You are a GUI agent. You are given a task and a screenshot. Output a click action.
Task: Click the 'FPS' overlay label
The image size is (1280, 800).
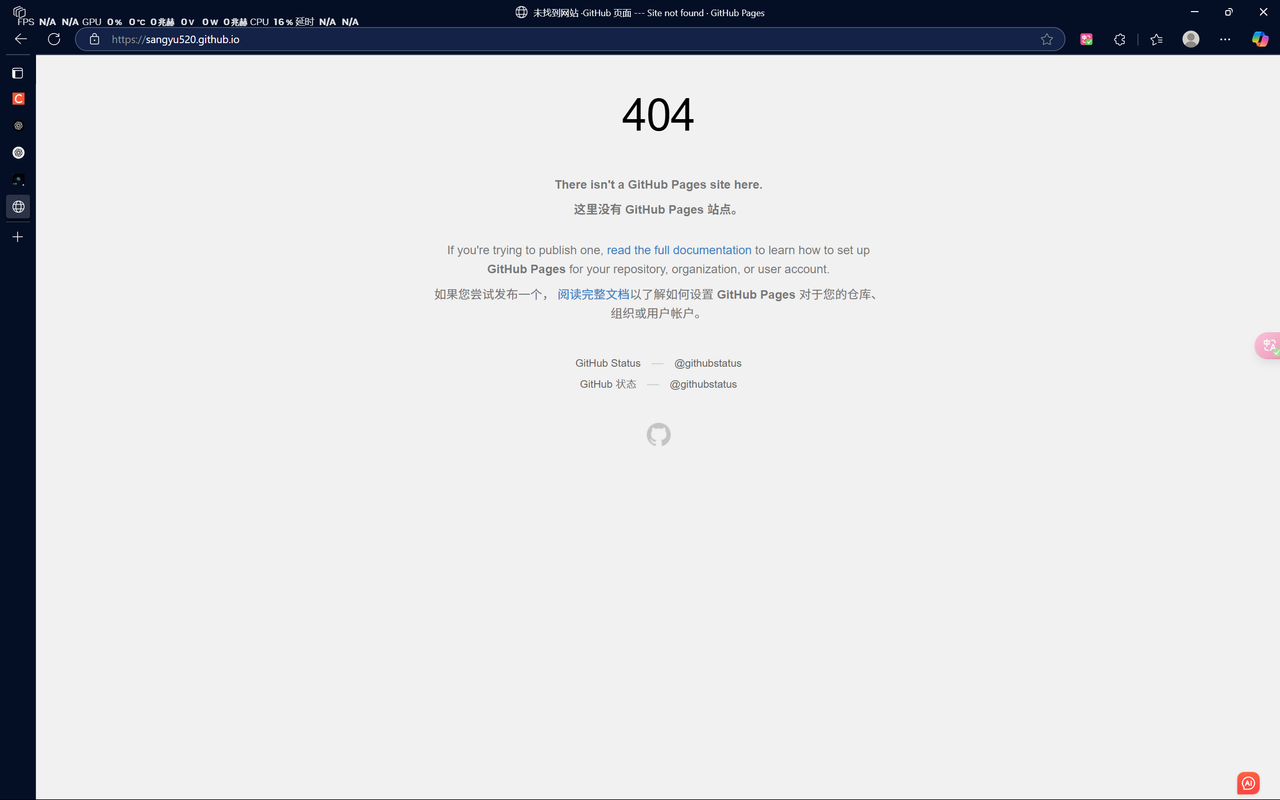coord(26,21)
